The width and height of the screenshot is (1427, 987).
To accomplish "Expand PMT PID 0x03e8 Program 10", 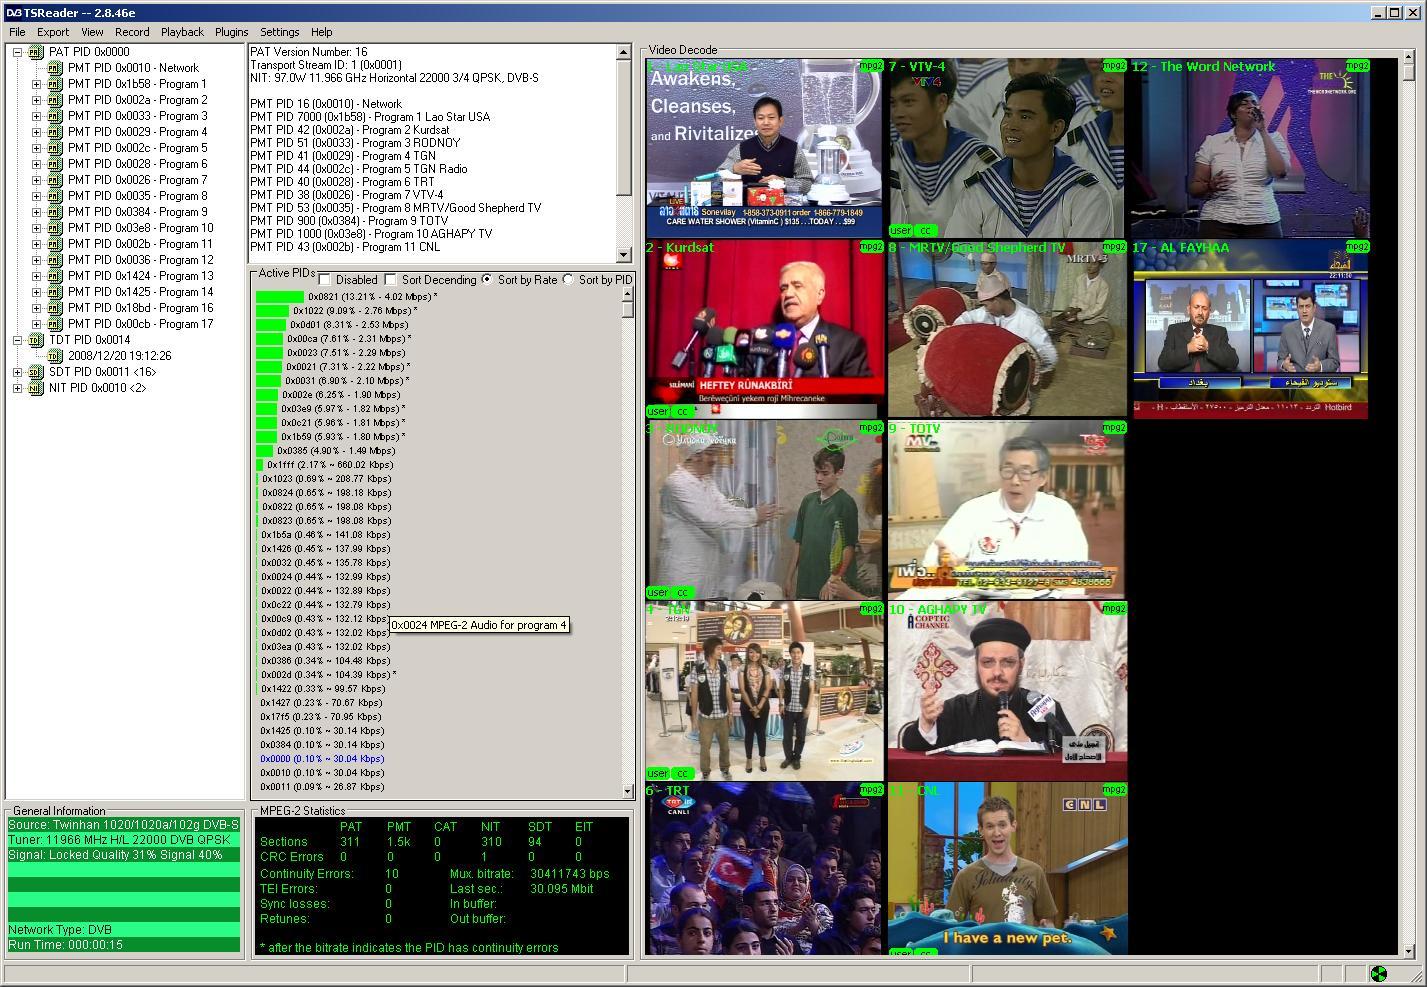I will (x=36, y=228).
